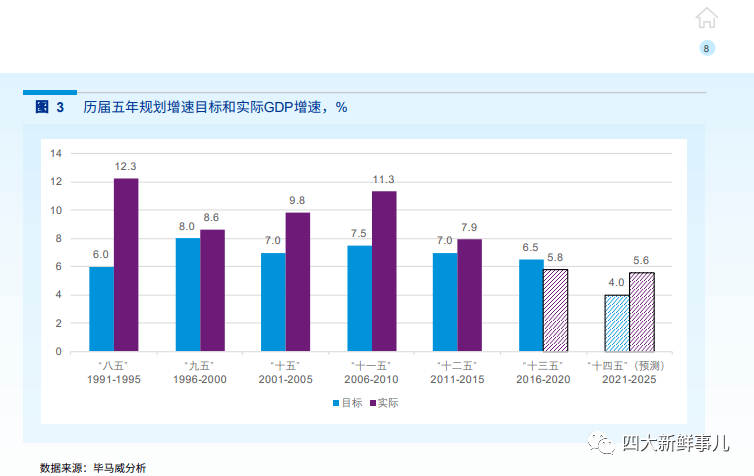
Task: Click the page number 8 badge
Action: pyautogui.click(x=707, y=49)
